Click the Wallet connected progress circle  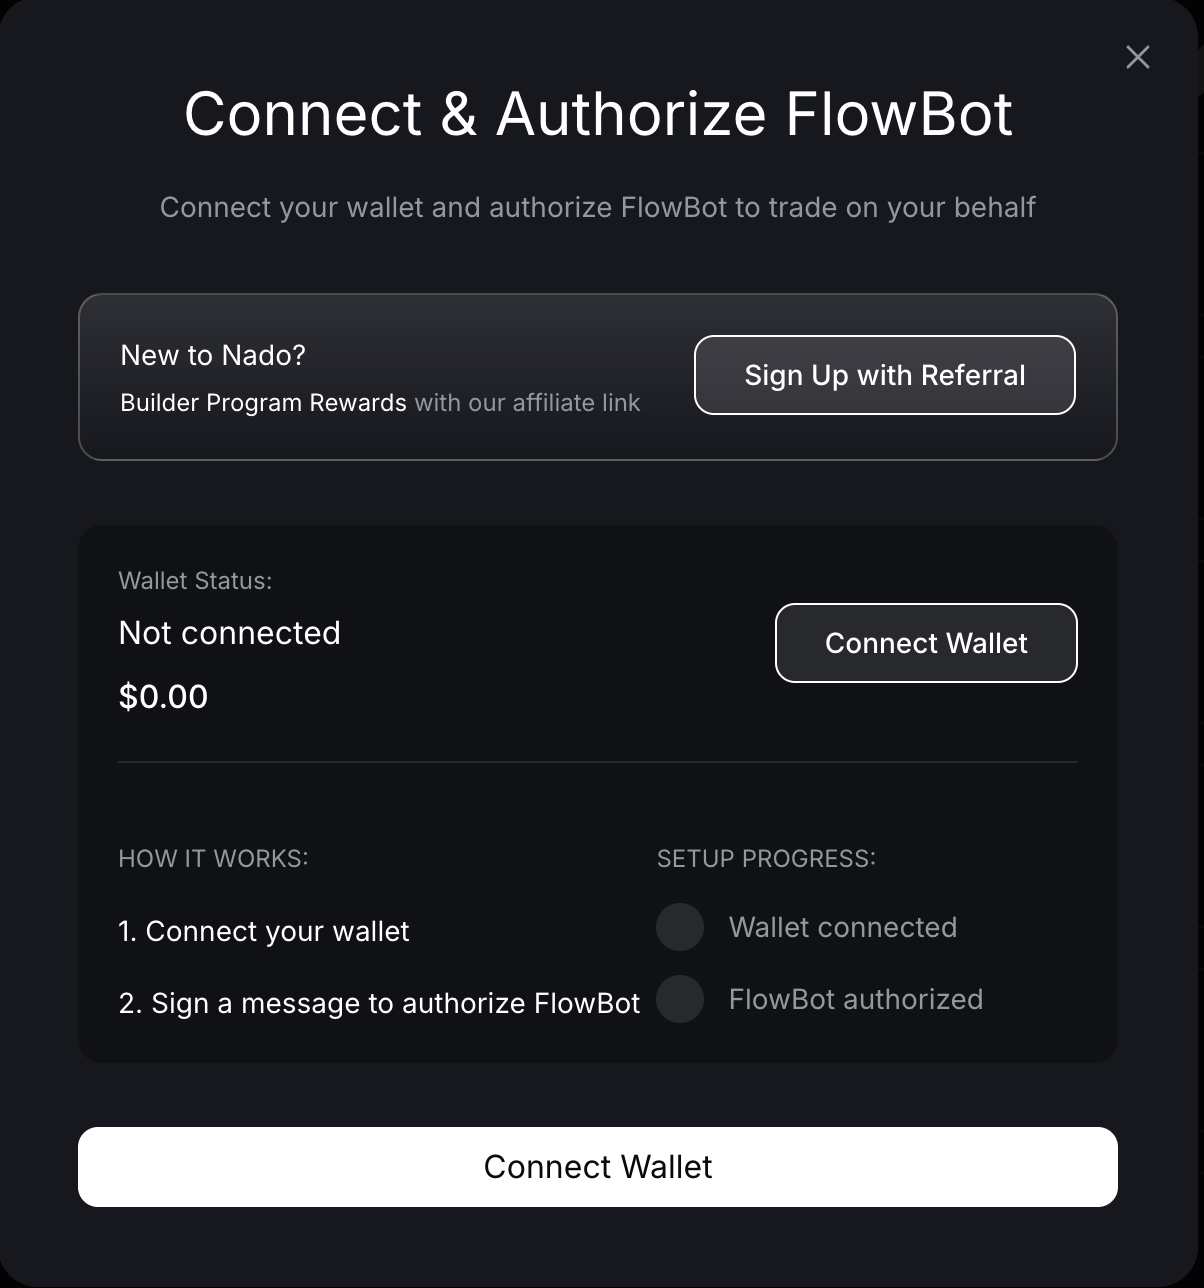click(x=680, y=927)
